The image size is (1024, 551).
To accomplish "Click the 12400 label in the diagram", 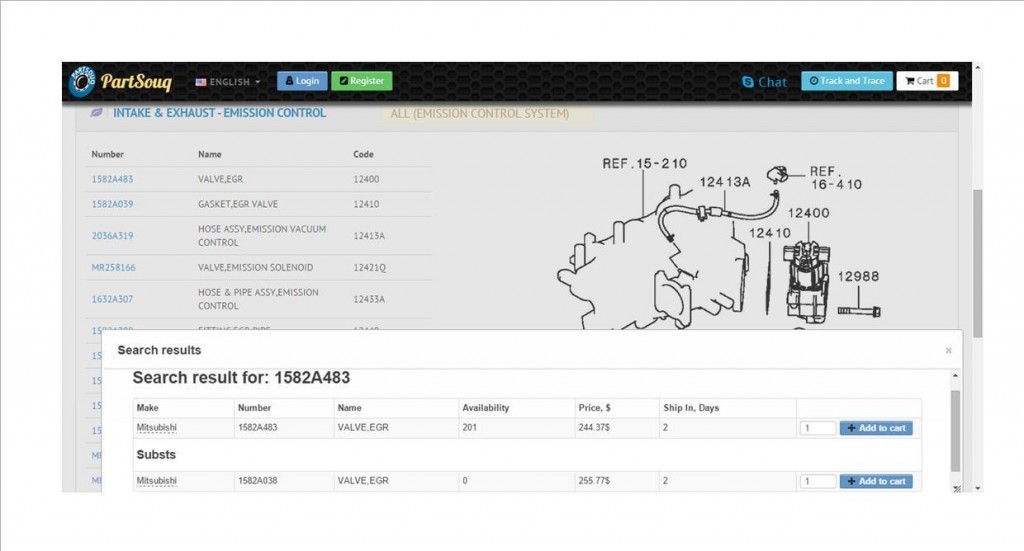I will click(808, 213).
